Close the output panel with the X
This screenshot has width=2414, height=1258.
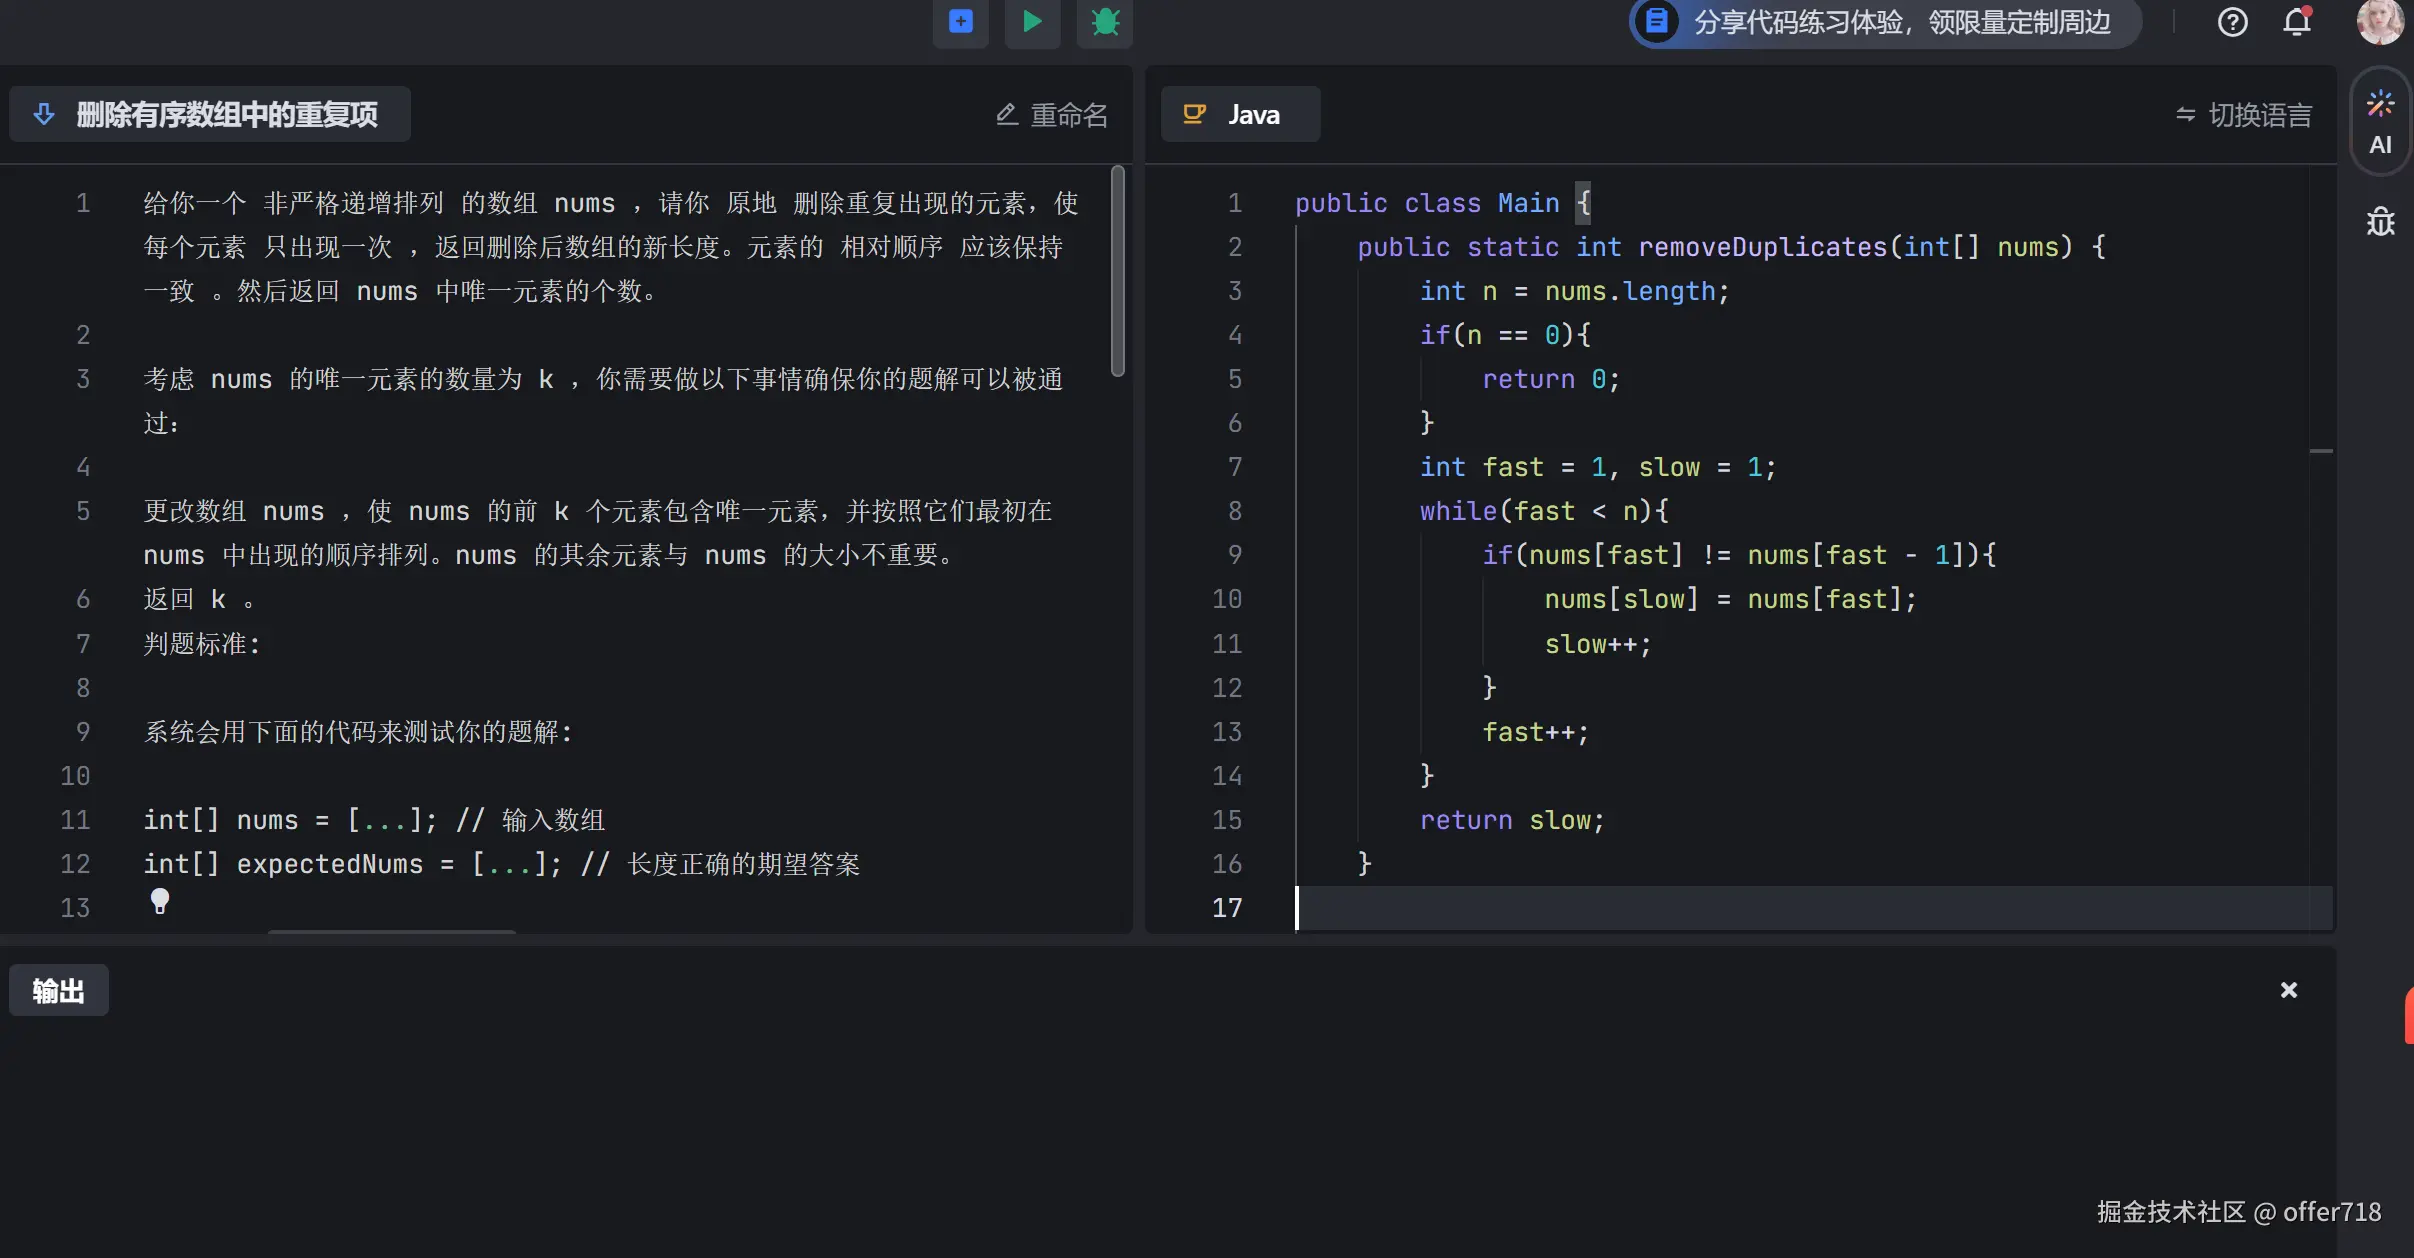point(2288,990)
